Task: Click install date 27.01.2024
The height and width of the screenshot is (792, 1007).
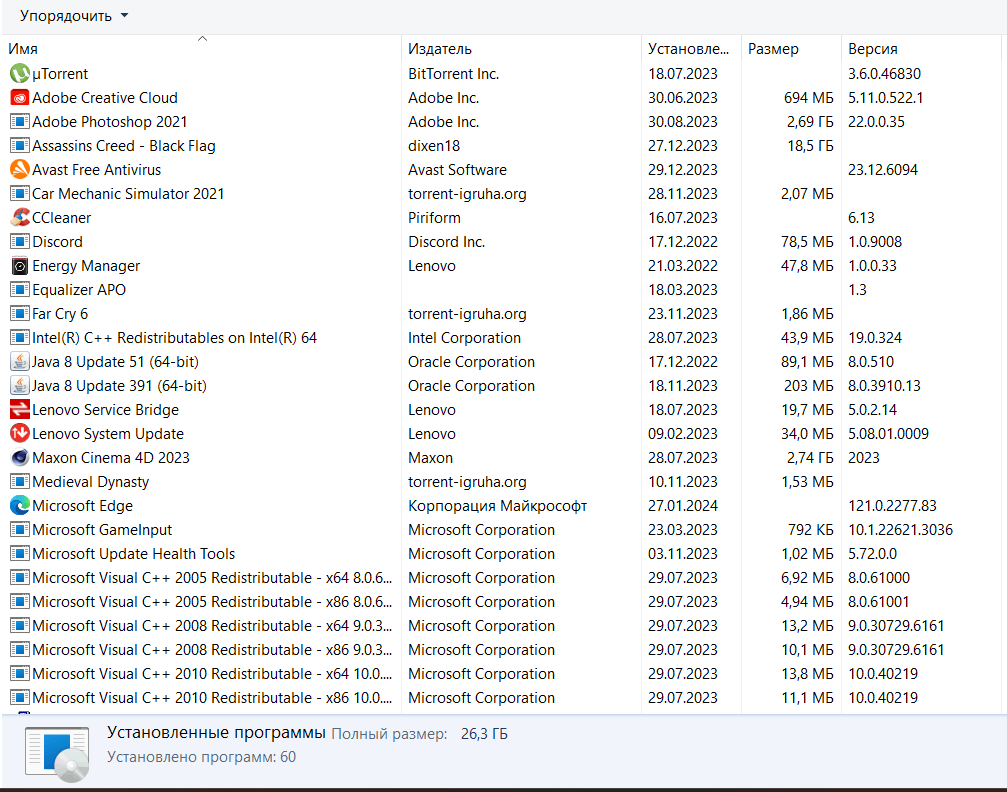Action: pyautogui.click(x=683, y=506)
